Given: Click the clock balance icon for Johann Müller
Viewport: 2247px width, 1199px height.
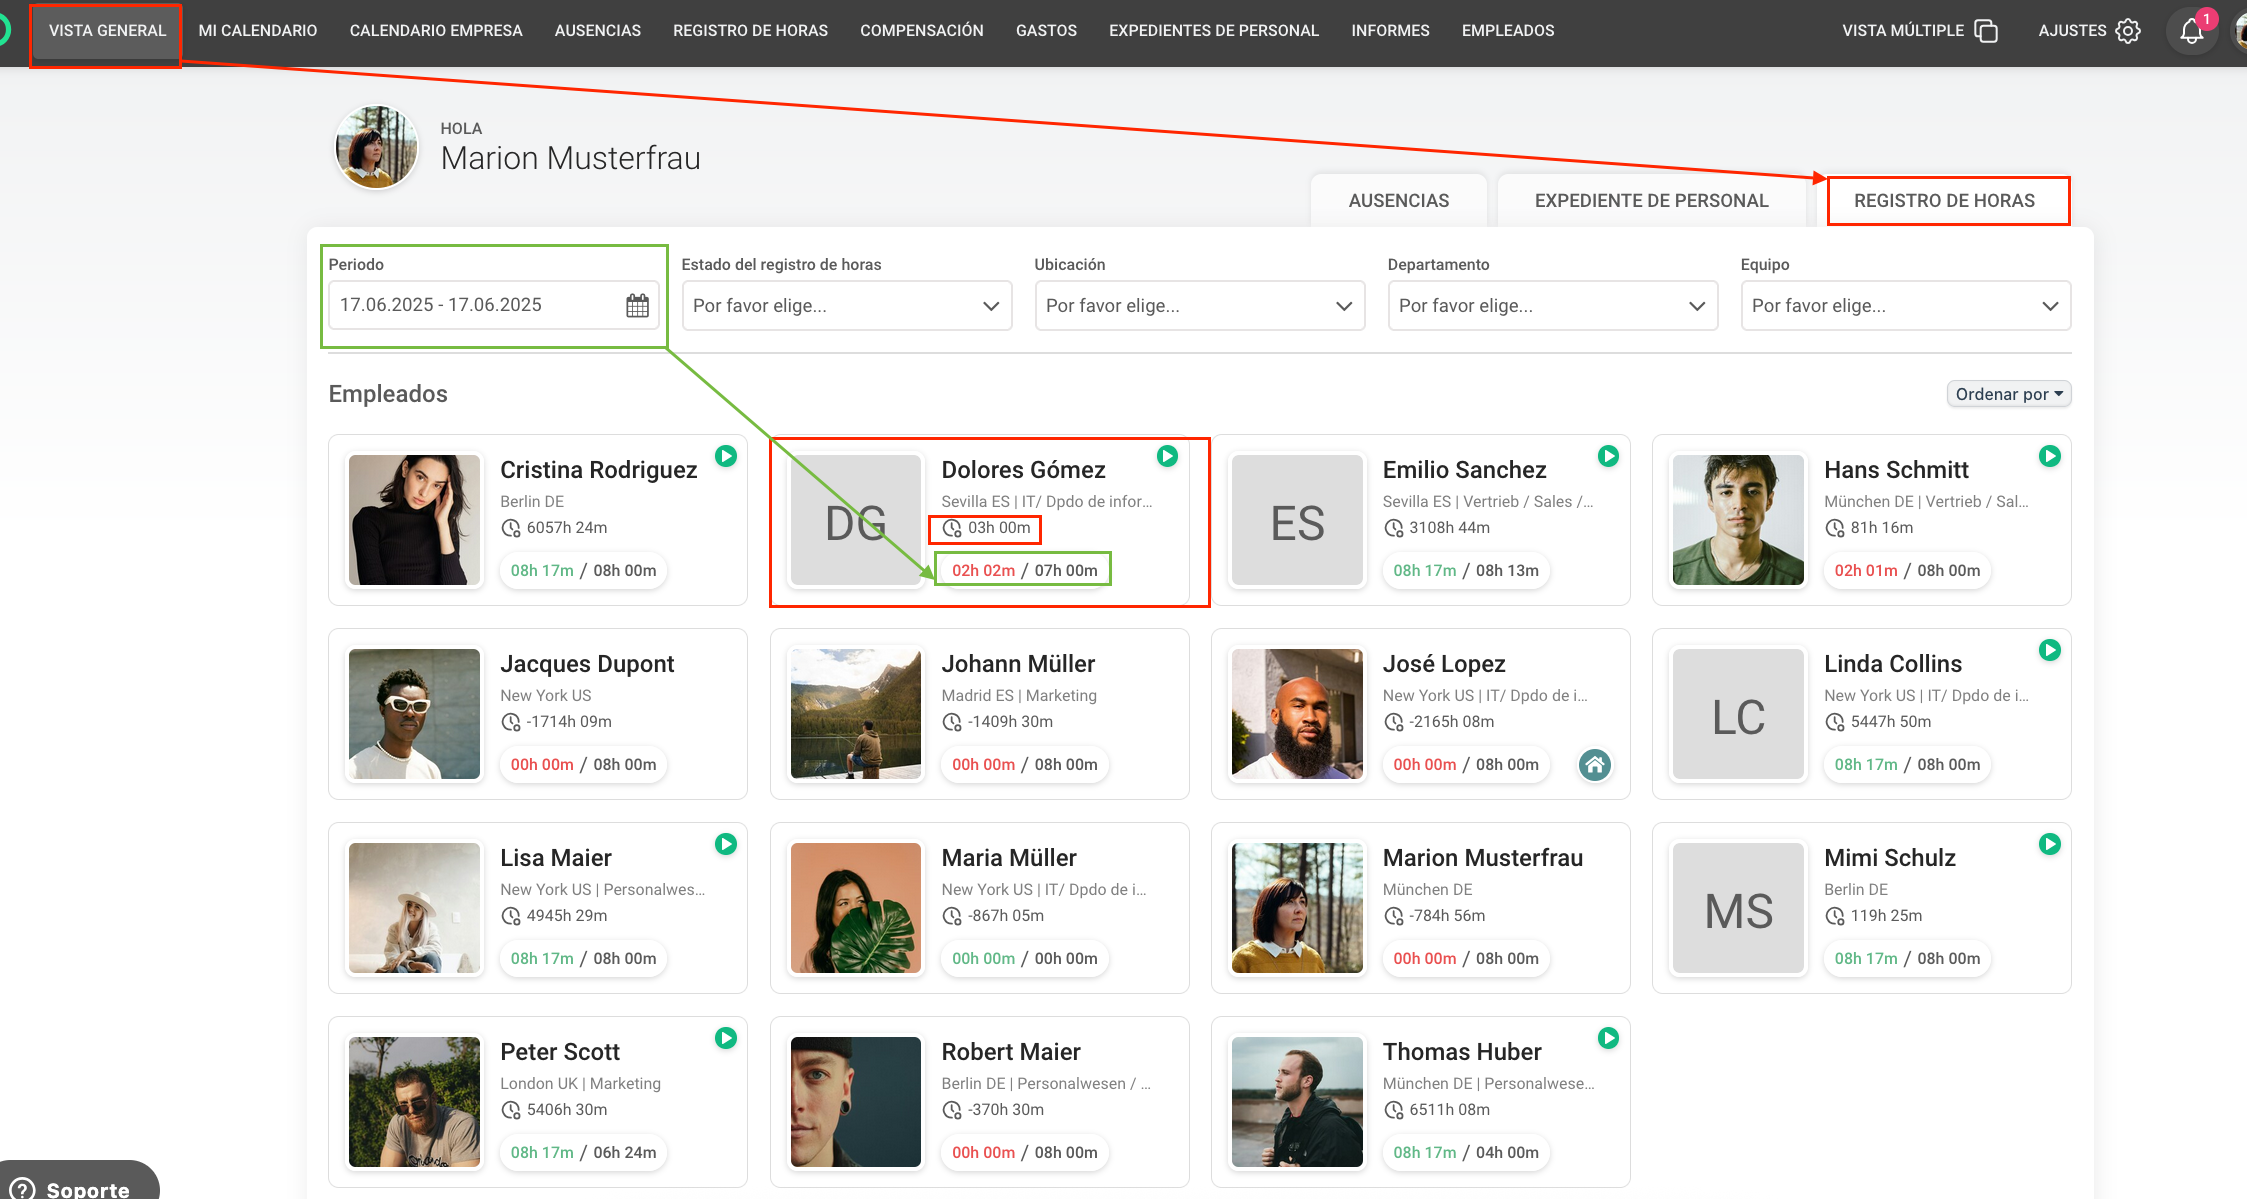Looking at the screenshot, I should pos(952,722).
